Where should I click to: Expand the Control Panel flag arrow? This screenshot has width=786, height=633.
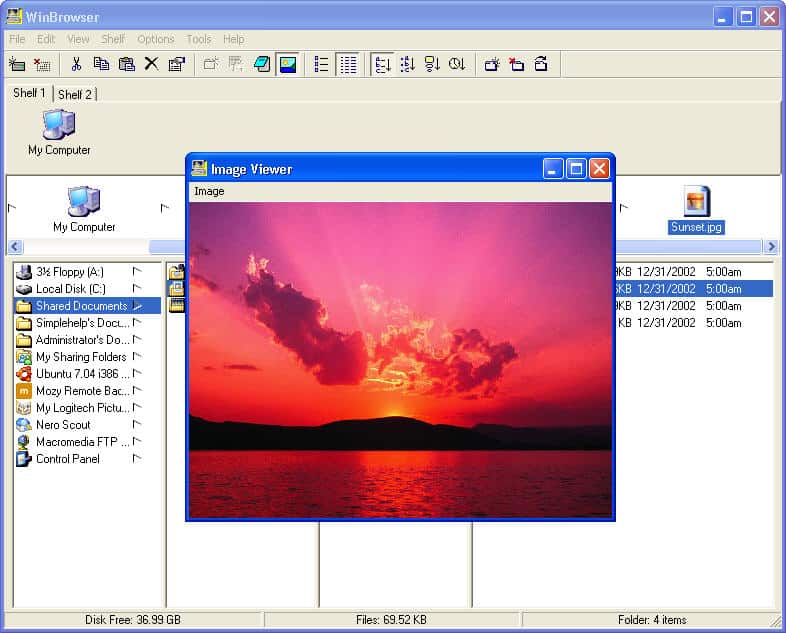(137, 459)
